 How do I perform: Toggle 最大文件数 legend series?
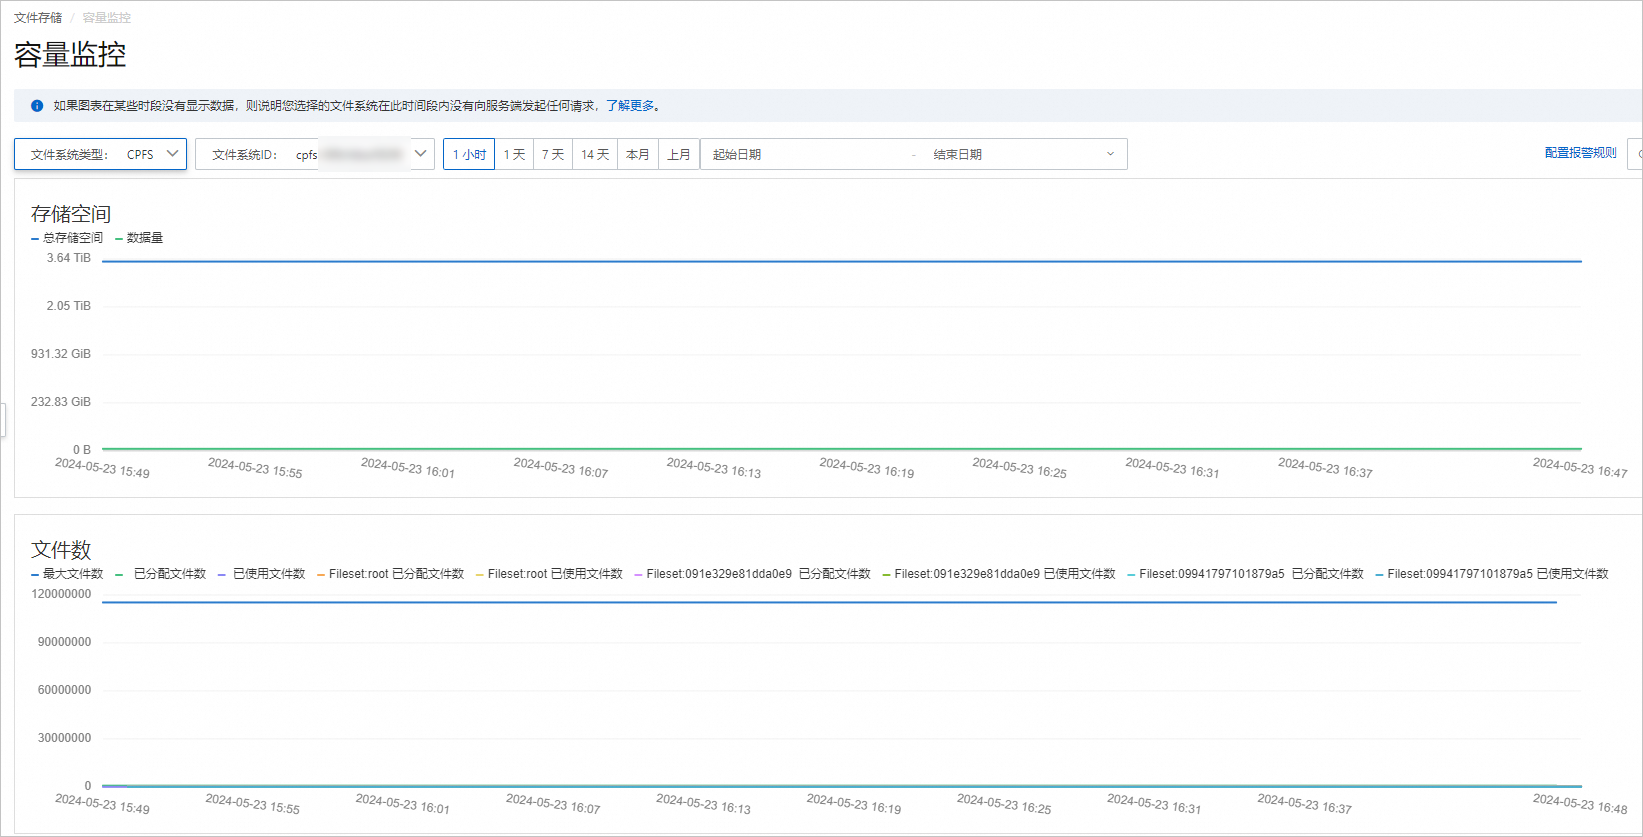tap(67, 574)
